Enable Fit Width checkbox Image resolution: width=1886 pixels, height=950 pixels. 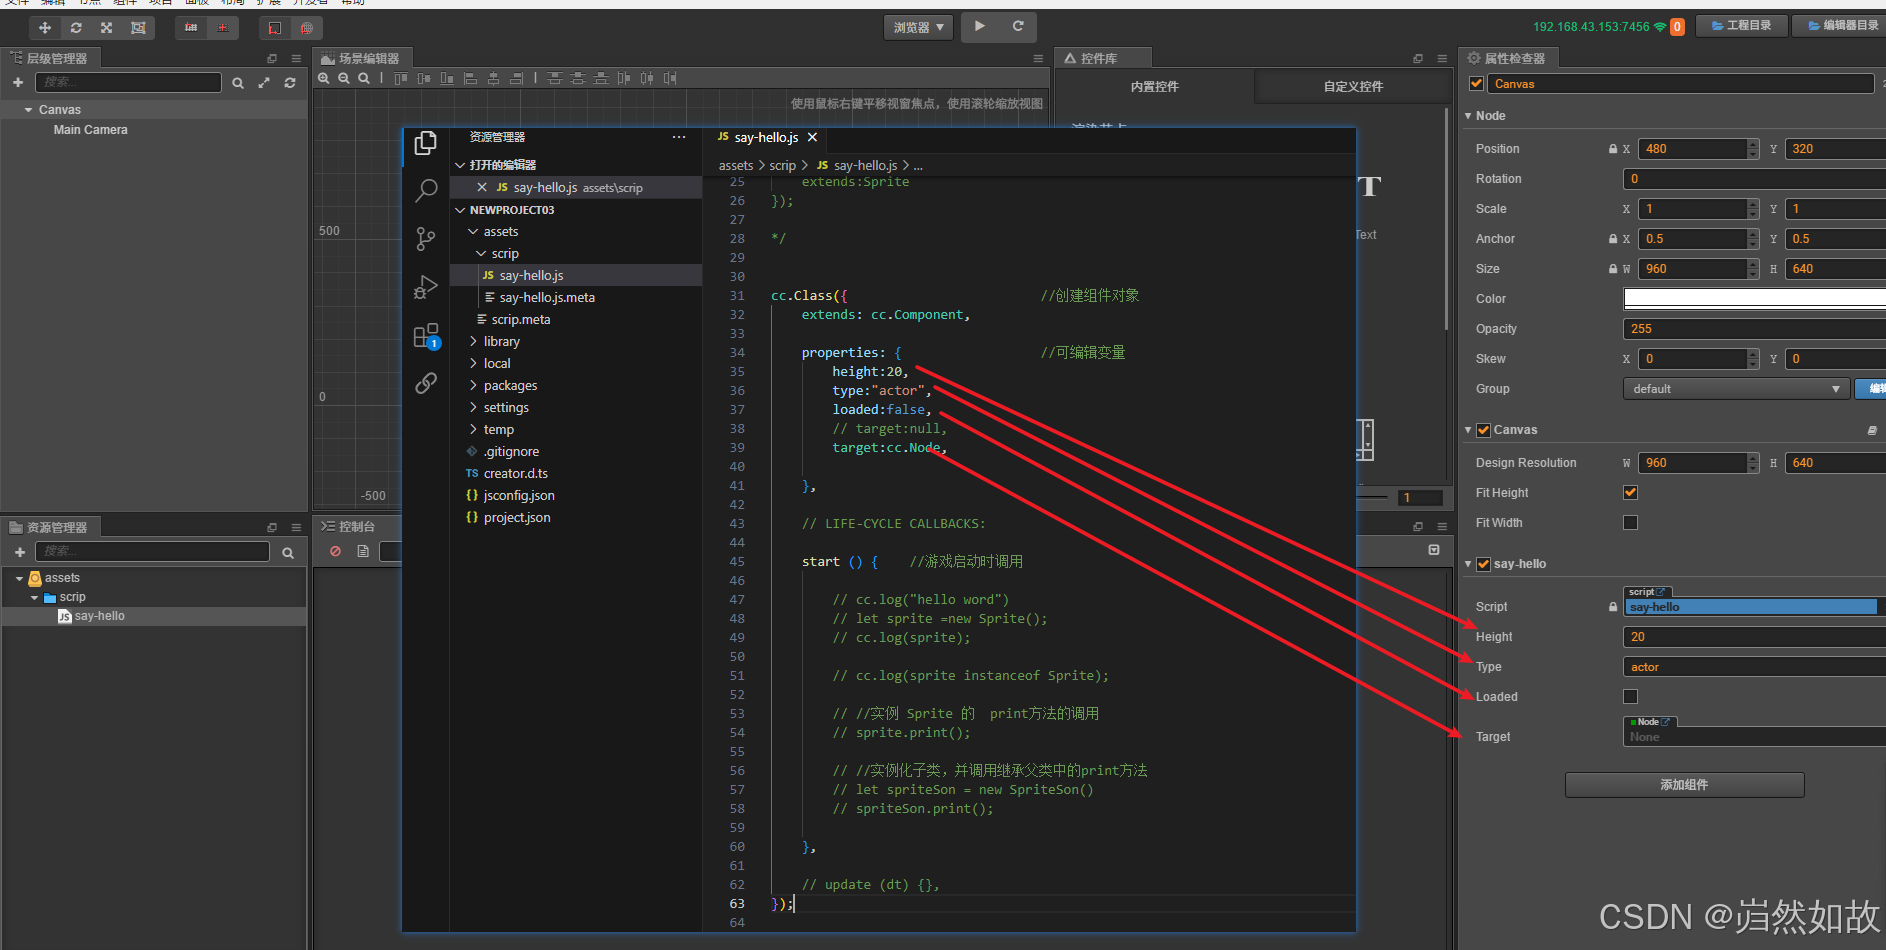(1630, 522)
